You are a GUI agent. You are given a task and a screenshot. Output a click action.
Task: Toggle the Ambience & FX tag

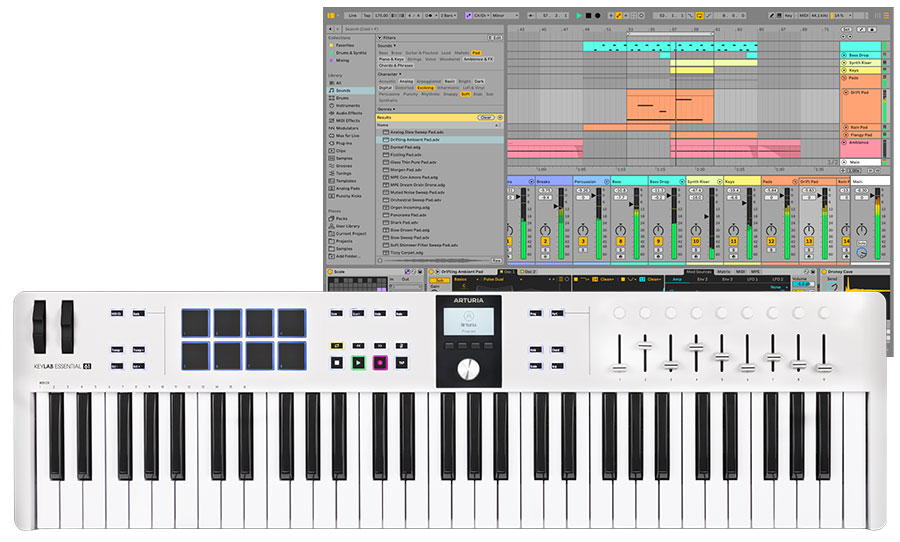(x=478, y=59)
